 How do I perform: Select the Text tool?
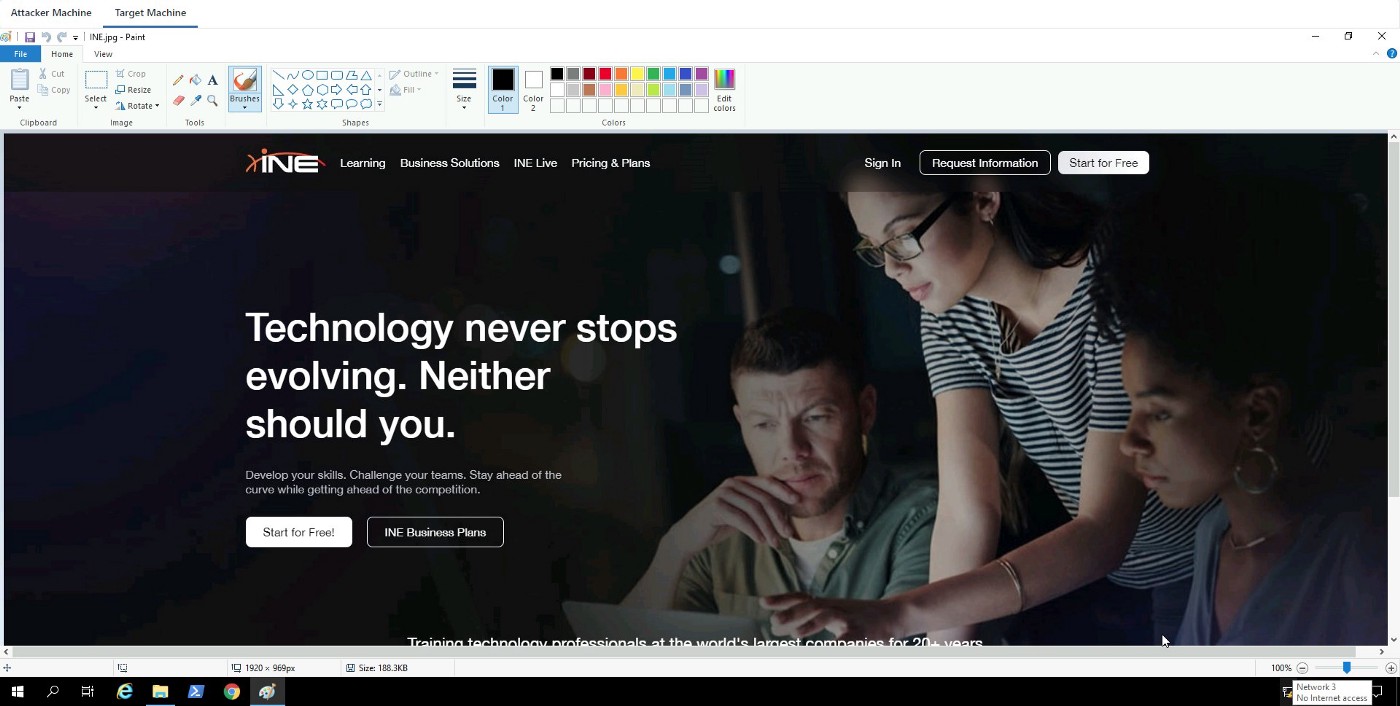212,80
